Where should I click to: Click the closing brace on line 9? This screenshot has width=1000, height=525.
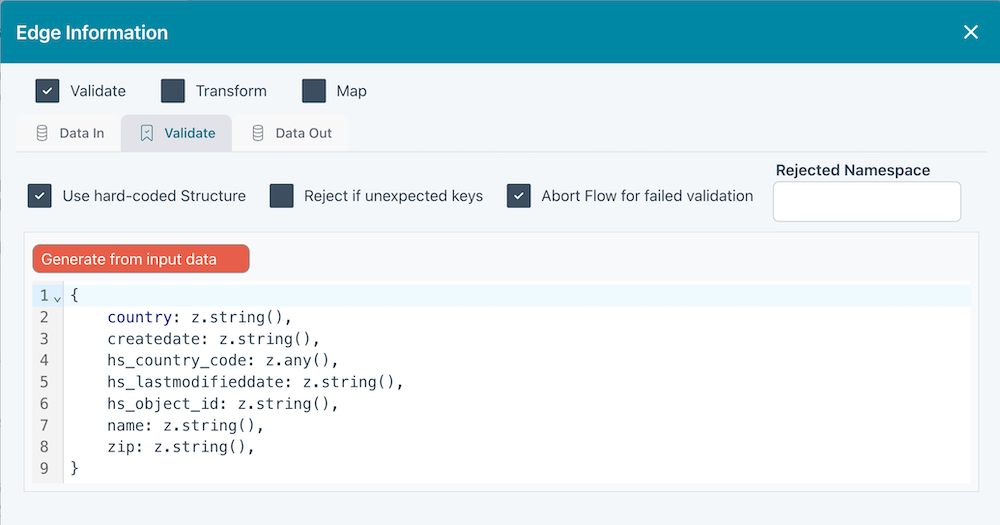(74, 468)
